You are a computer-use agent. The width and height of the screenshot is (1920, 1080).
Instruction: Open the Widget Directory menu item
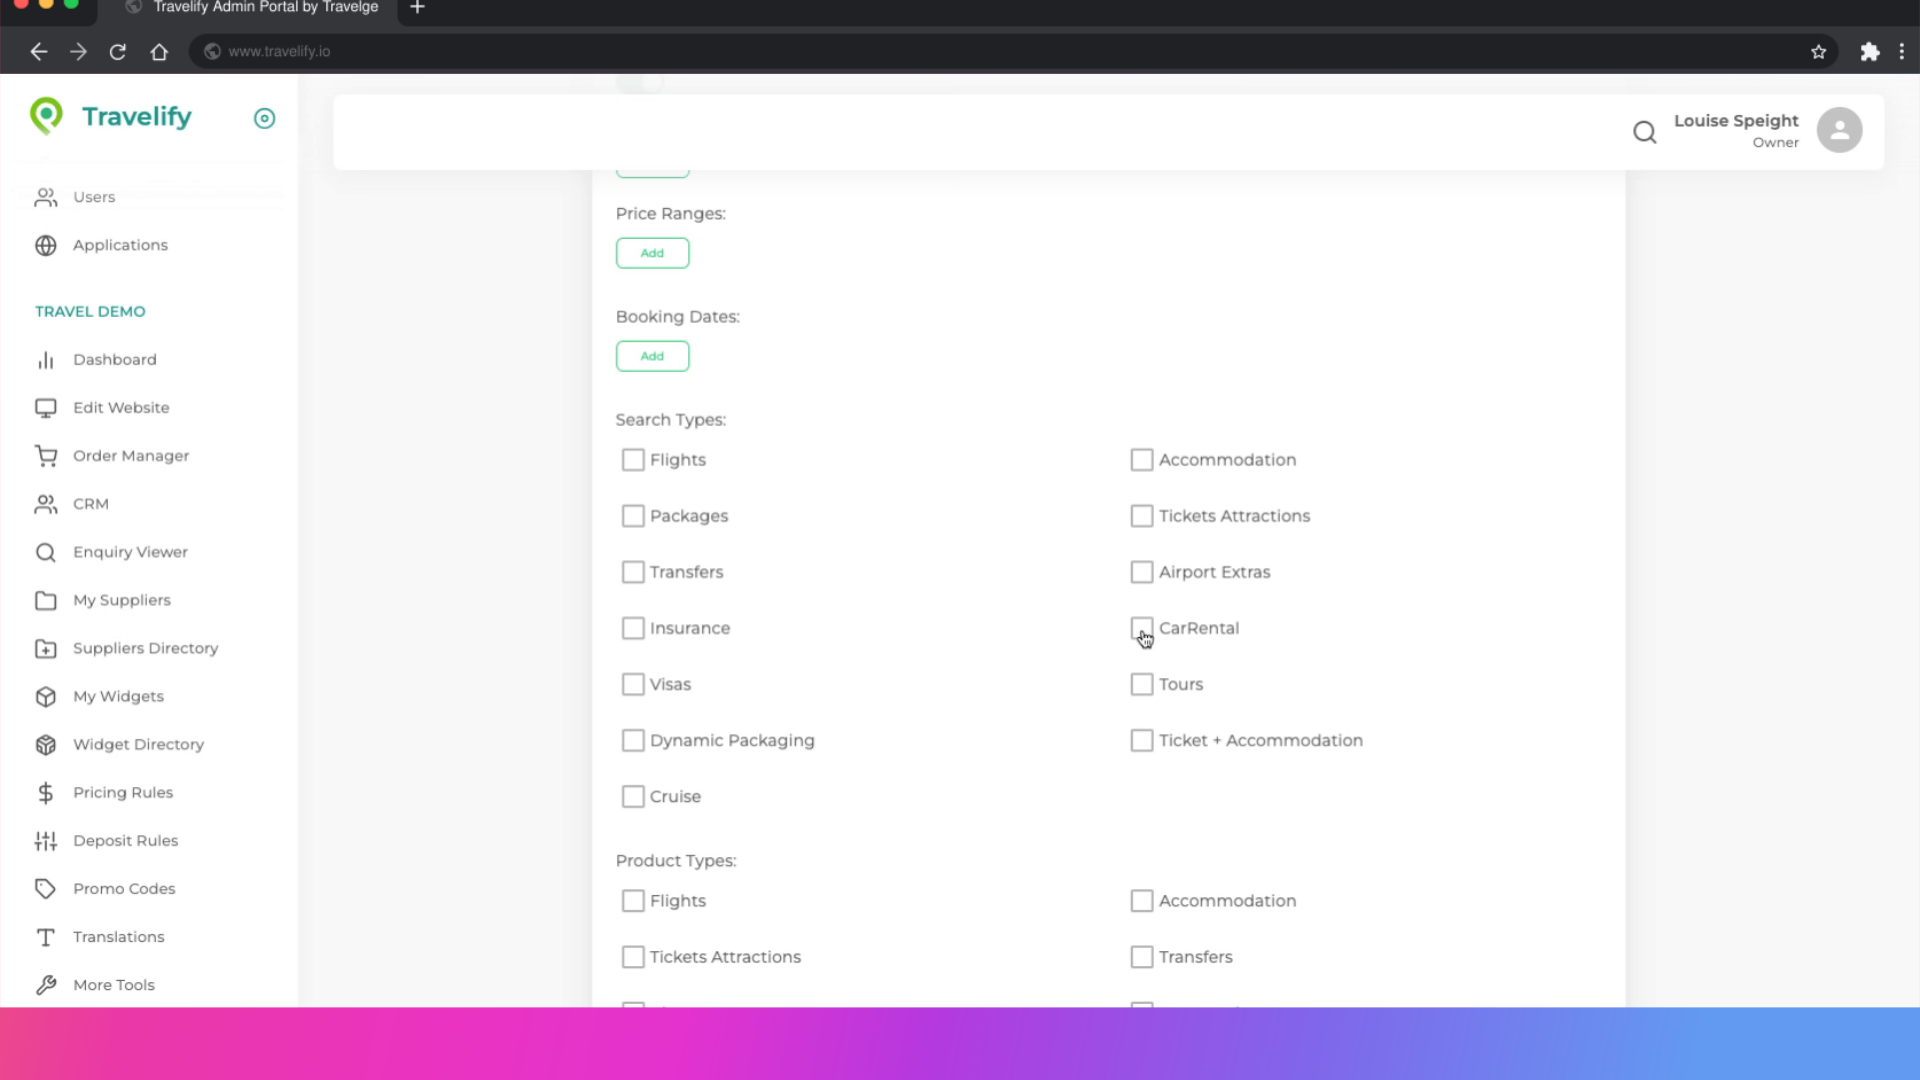138,745
